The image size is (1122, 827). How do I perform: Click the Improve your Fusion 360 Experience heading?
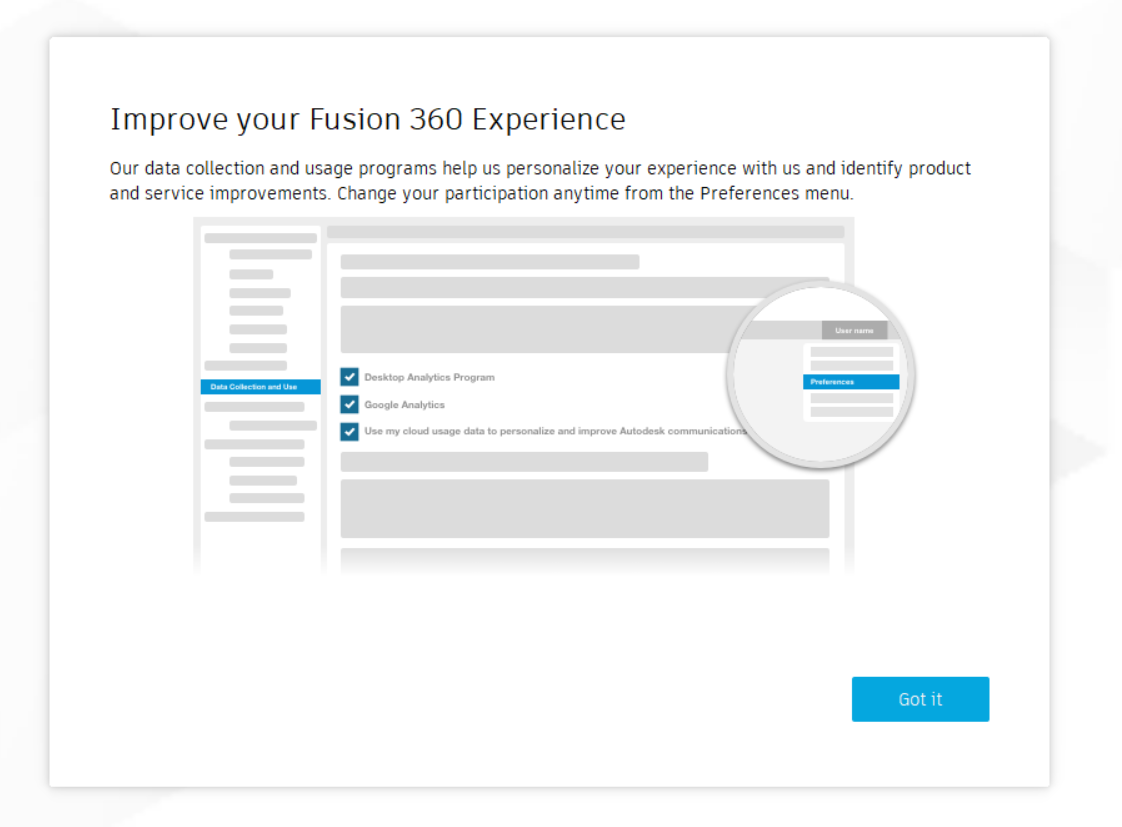(x=368, y=119)
